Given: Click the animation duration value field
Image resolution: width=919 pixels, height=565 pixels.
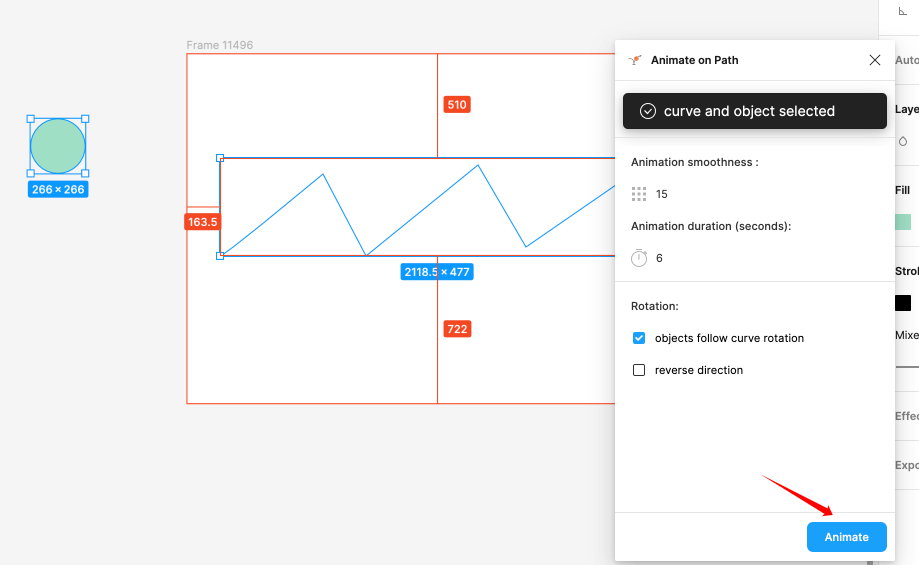Looking at the screenshot, I should pos(659,258).
